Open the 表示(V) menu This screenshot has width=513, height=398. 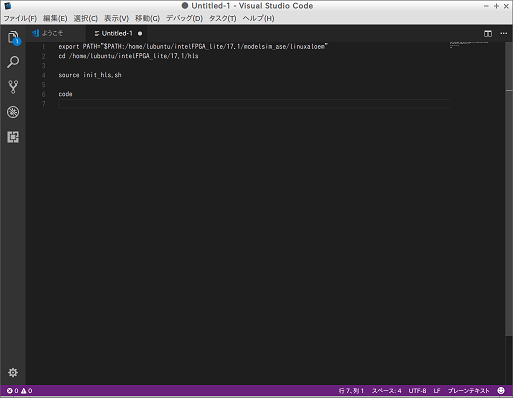116,18
